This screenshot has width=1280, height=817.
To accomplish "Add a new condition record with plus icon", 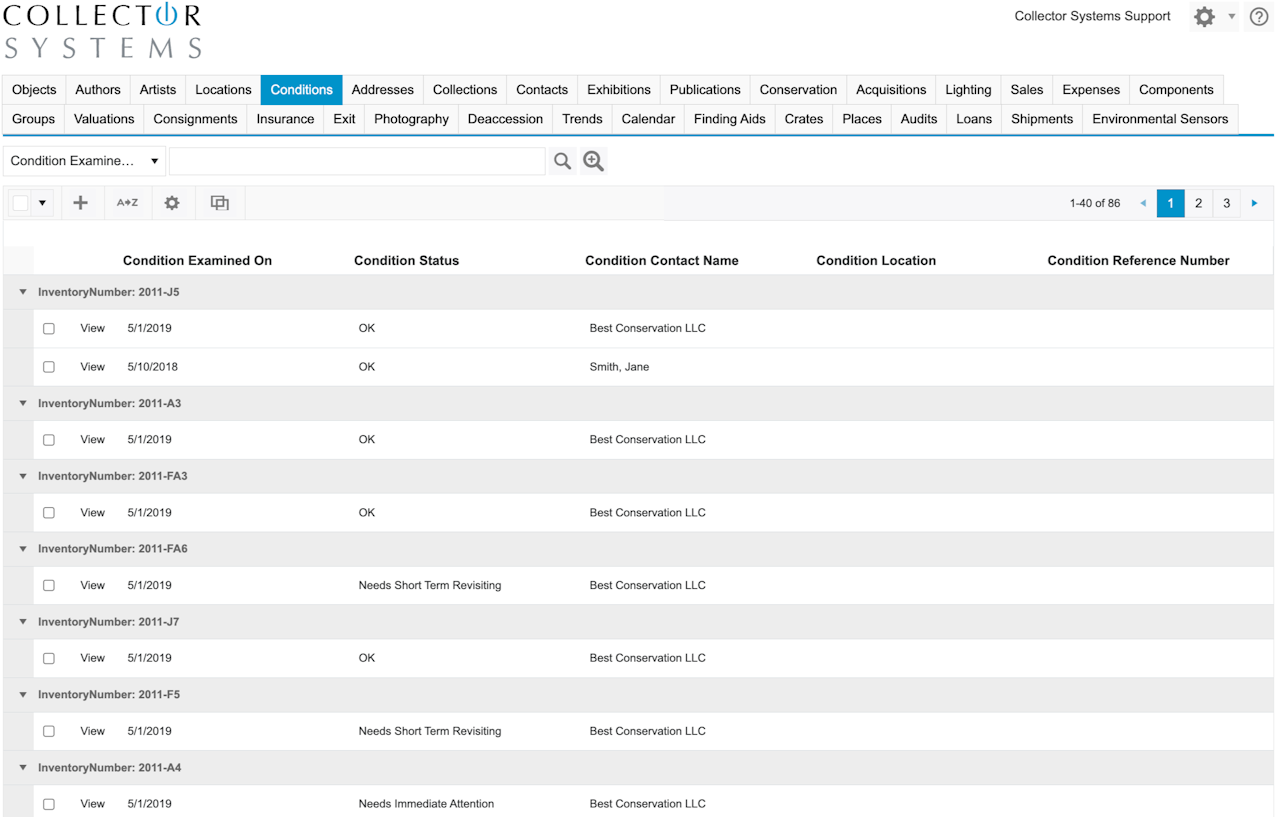I will click(x=81, y=203).
